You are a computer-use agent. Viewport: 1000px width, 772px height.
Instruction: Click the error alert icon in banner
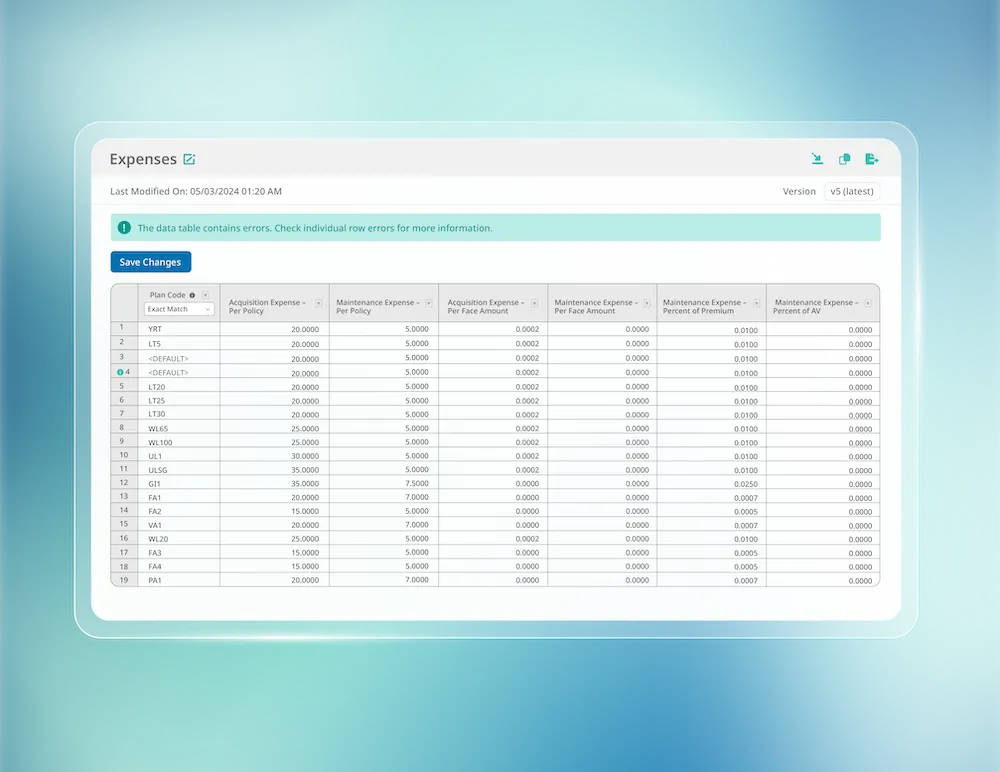pos(124,228)
